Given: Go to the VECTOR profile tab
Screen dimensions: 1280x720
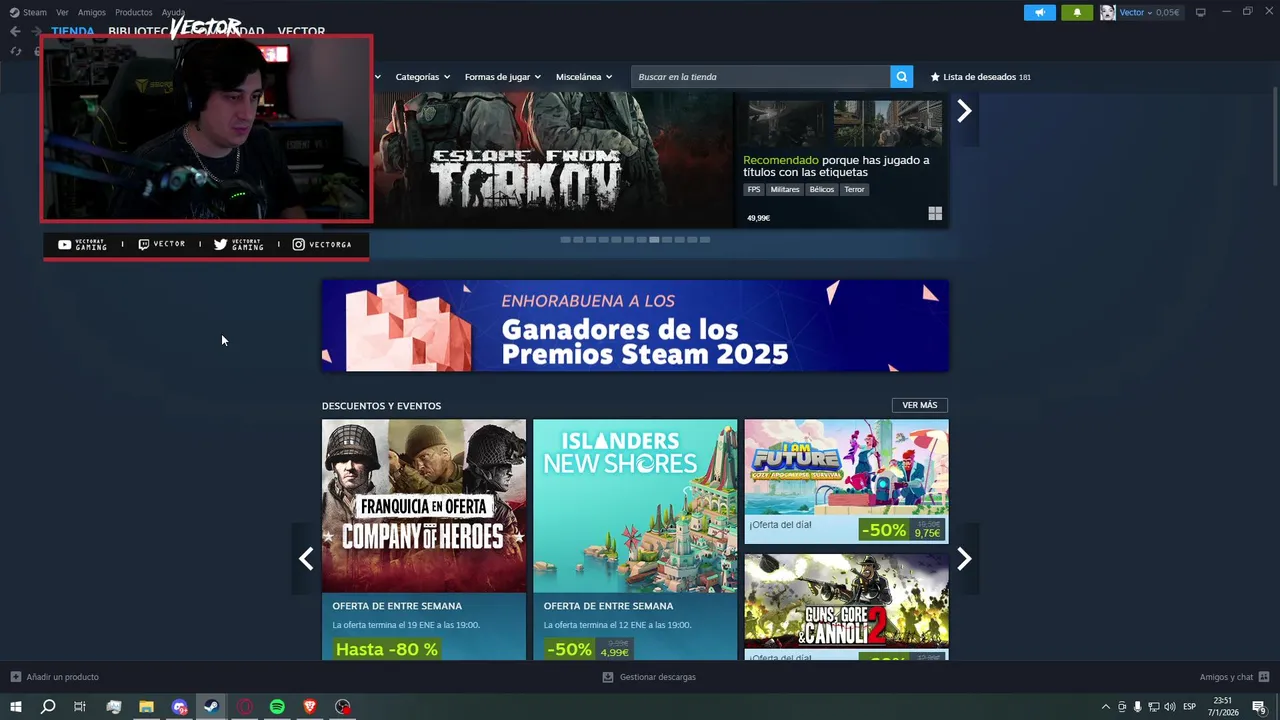Looking at the screenshot, I should point(301,31).
